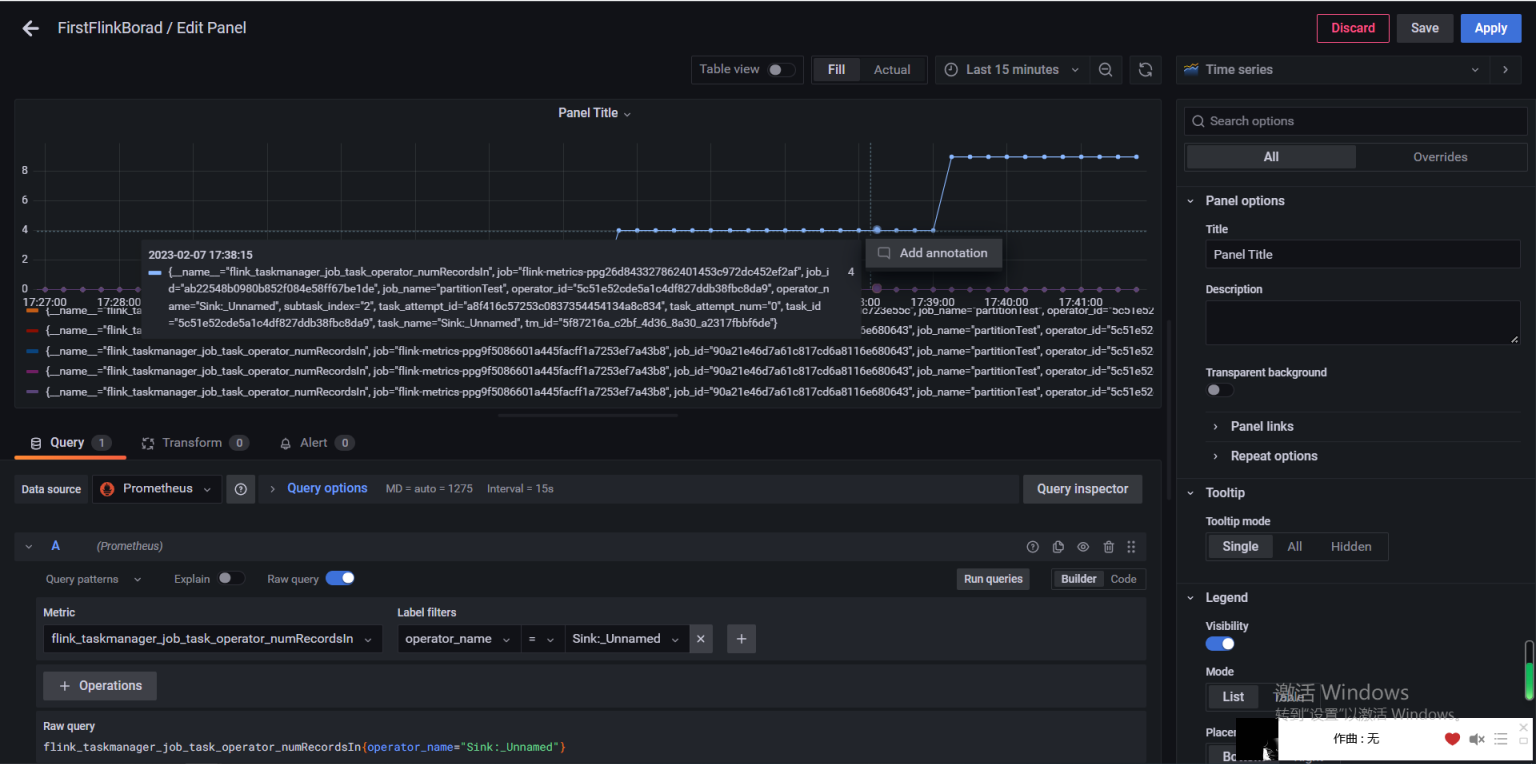Collapse the Panel options section
The height and width of the screenshot is (764, 1536).
click(1245, 201)
